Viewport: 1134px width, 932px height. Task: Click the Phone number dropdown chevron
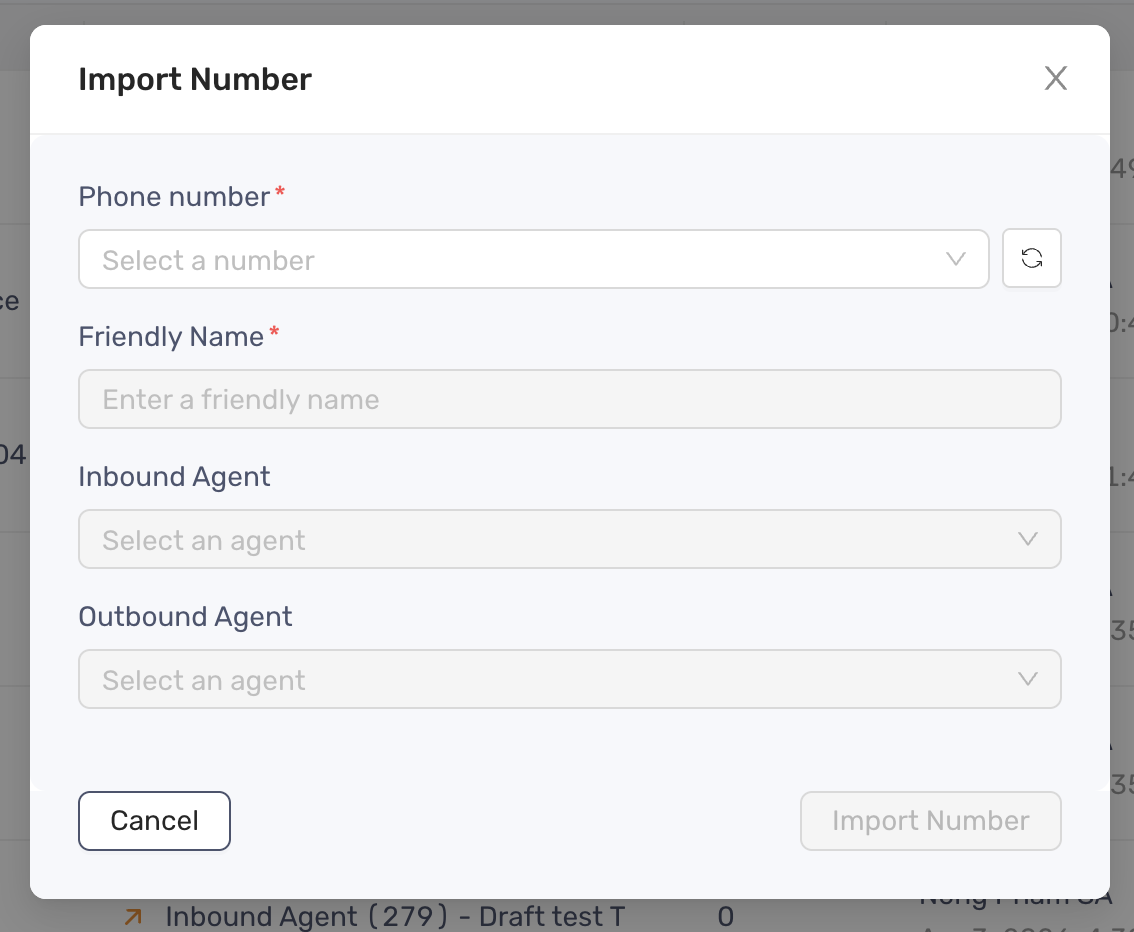[955, 259]
